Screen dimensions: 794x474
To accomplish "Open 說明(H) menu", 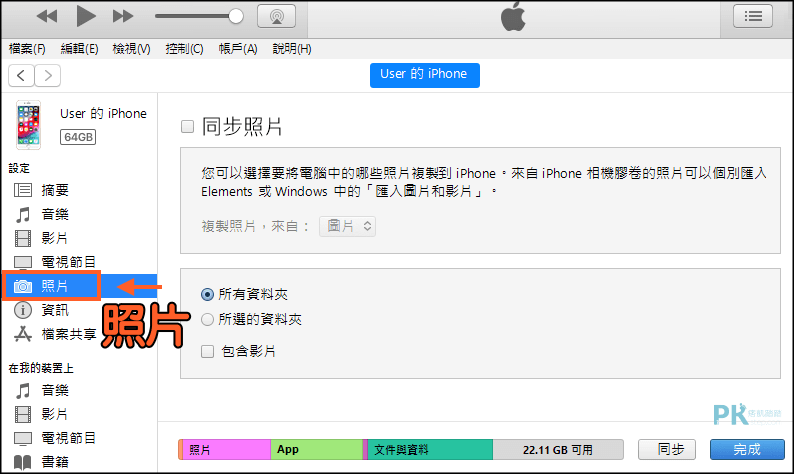I will (292, 49).
